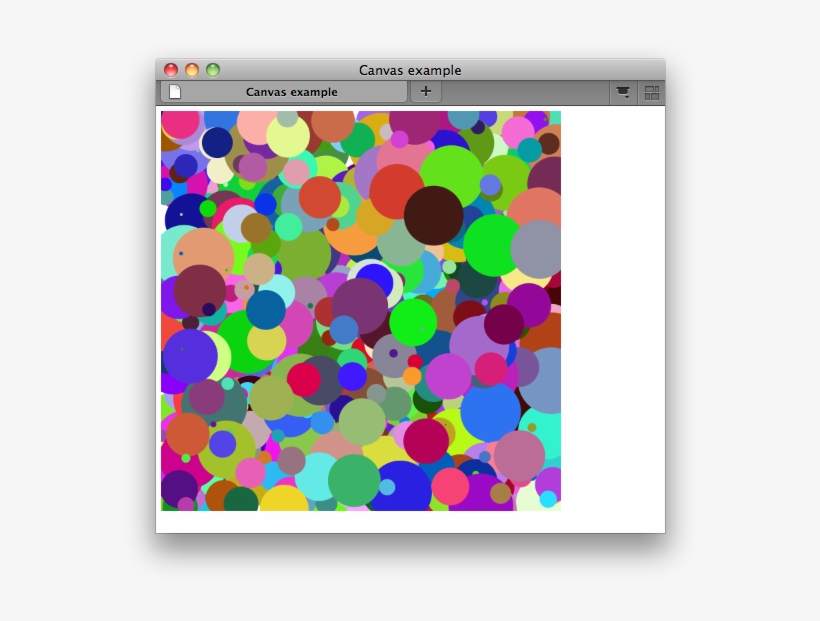The width and height of the screenshot is (820, 621).
Task: Click the page icon in the tab
Action: pyautogui.click(x=175, y=92)
